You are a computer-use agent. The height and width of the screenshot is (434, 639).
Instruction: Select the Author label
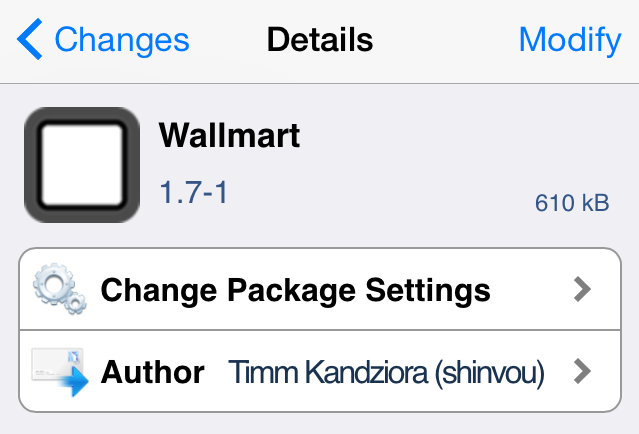[x=153, y=373]
